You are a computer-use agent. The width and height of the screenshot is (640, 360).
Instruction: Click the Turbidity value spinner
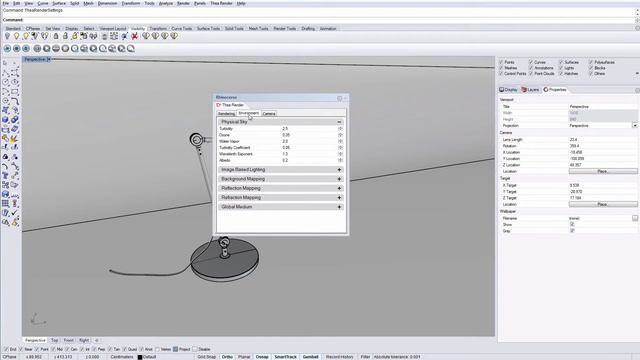click(x=340, y=129)
